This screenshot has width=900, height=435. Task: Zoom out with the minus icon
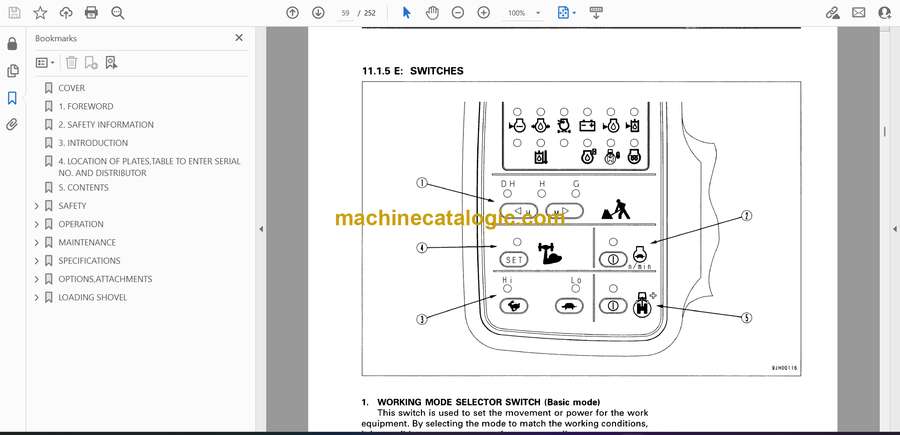(x=457, y=13)
